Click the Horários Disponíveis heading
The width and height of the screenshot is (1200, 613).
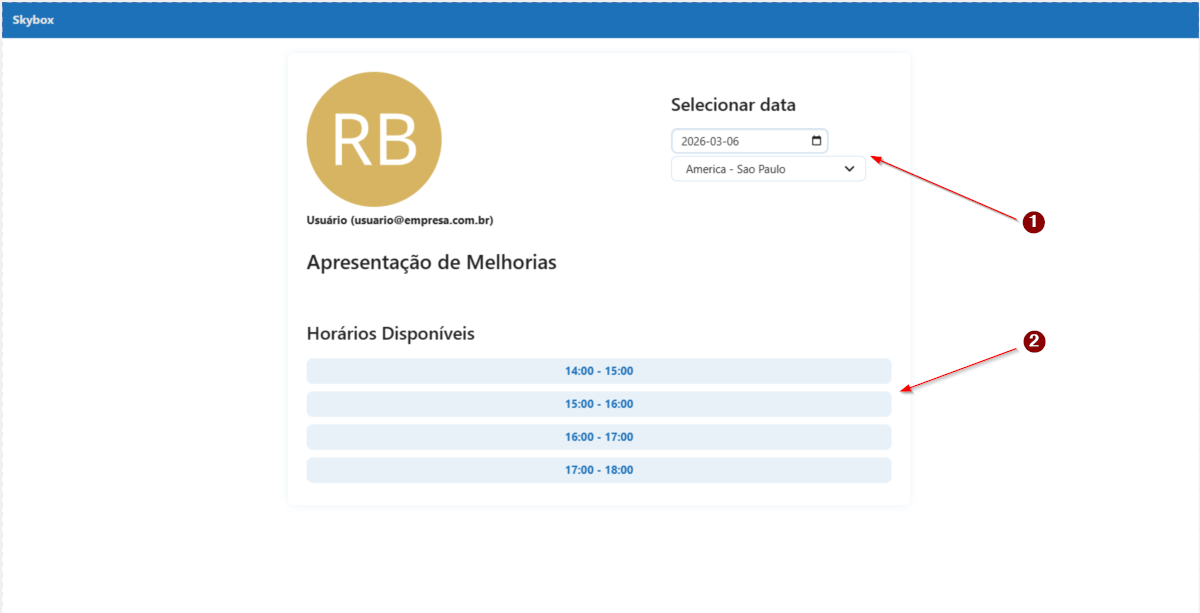coord(390,333)
